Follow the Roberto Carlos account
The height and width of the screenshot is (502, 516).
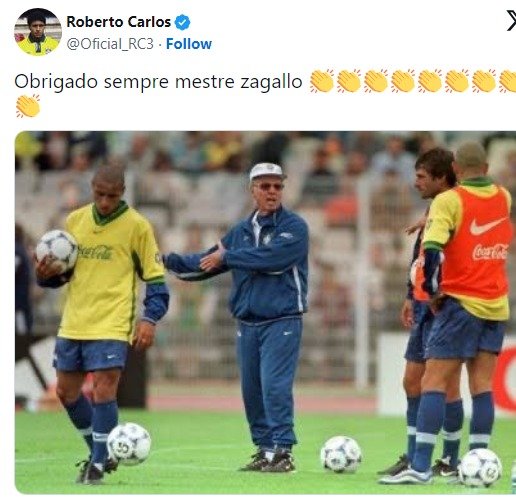point(189,44)
